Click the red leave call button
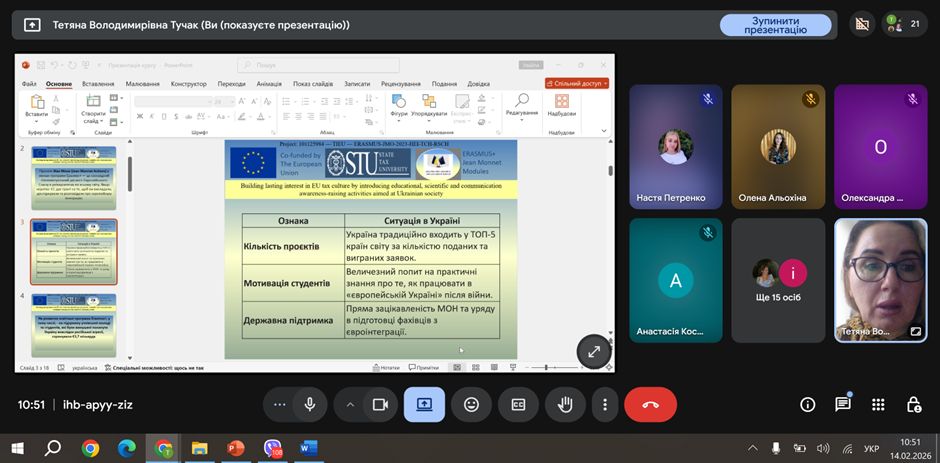 [x=650, y=404]
